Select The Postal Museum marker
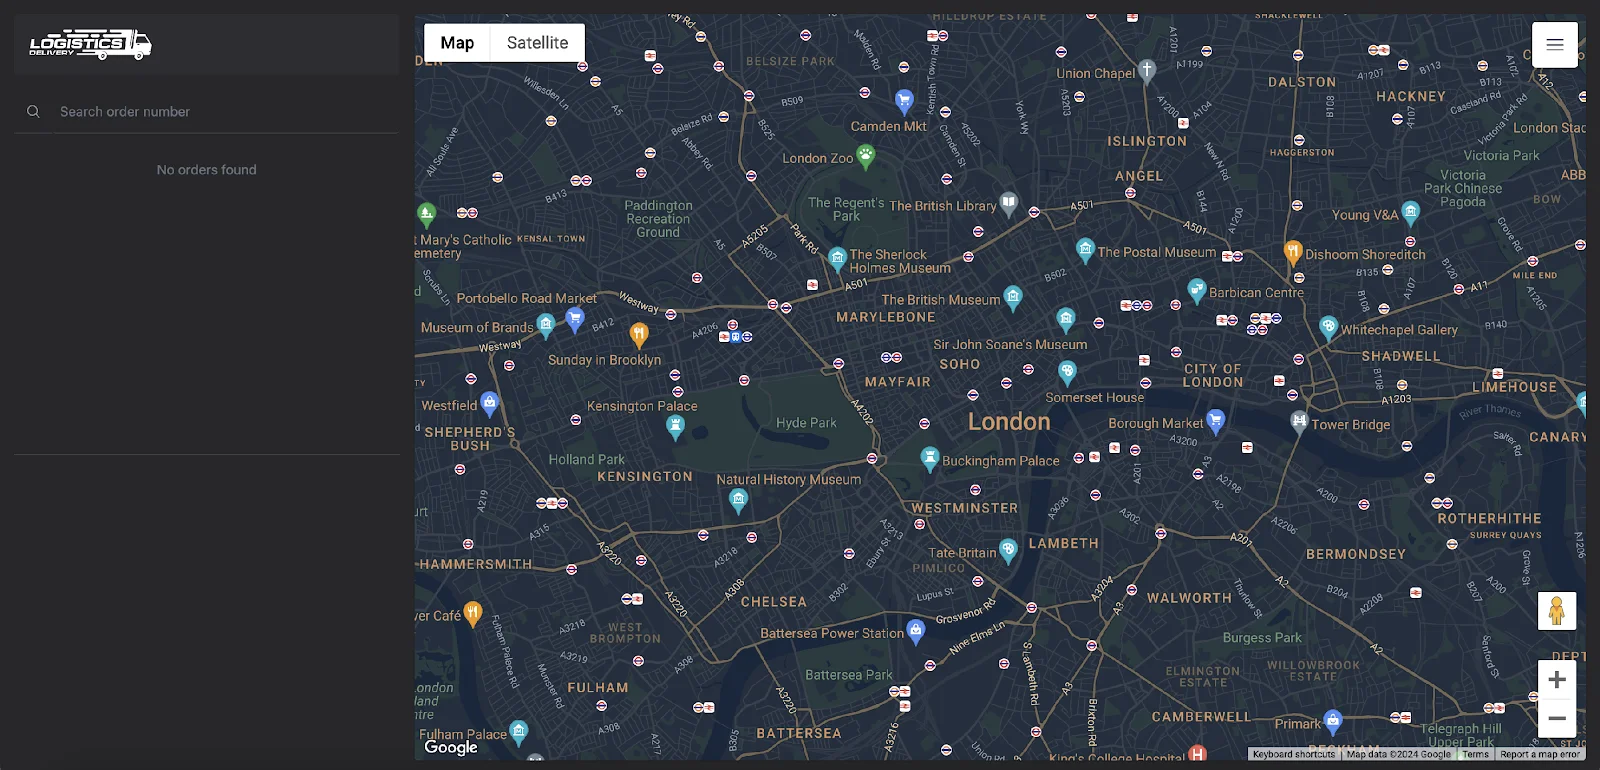 coord(1085,249)
